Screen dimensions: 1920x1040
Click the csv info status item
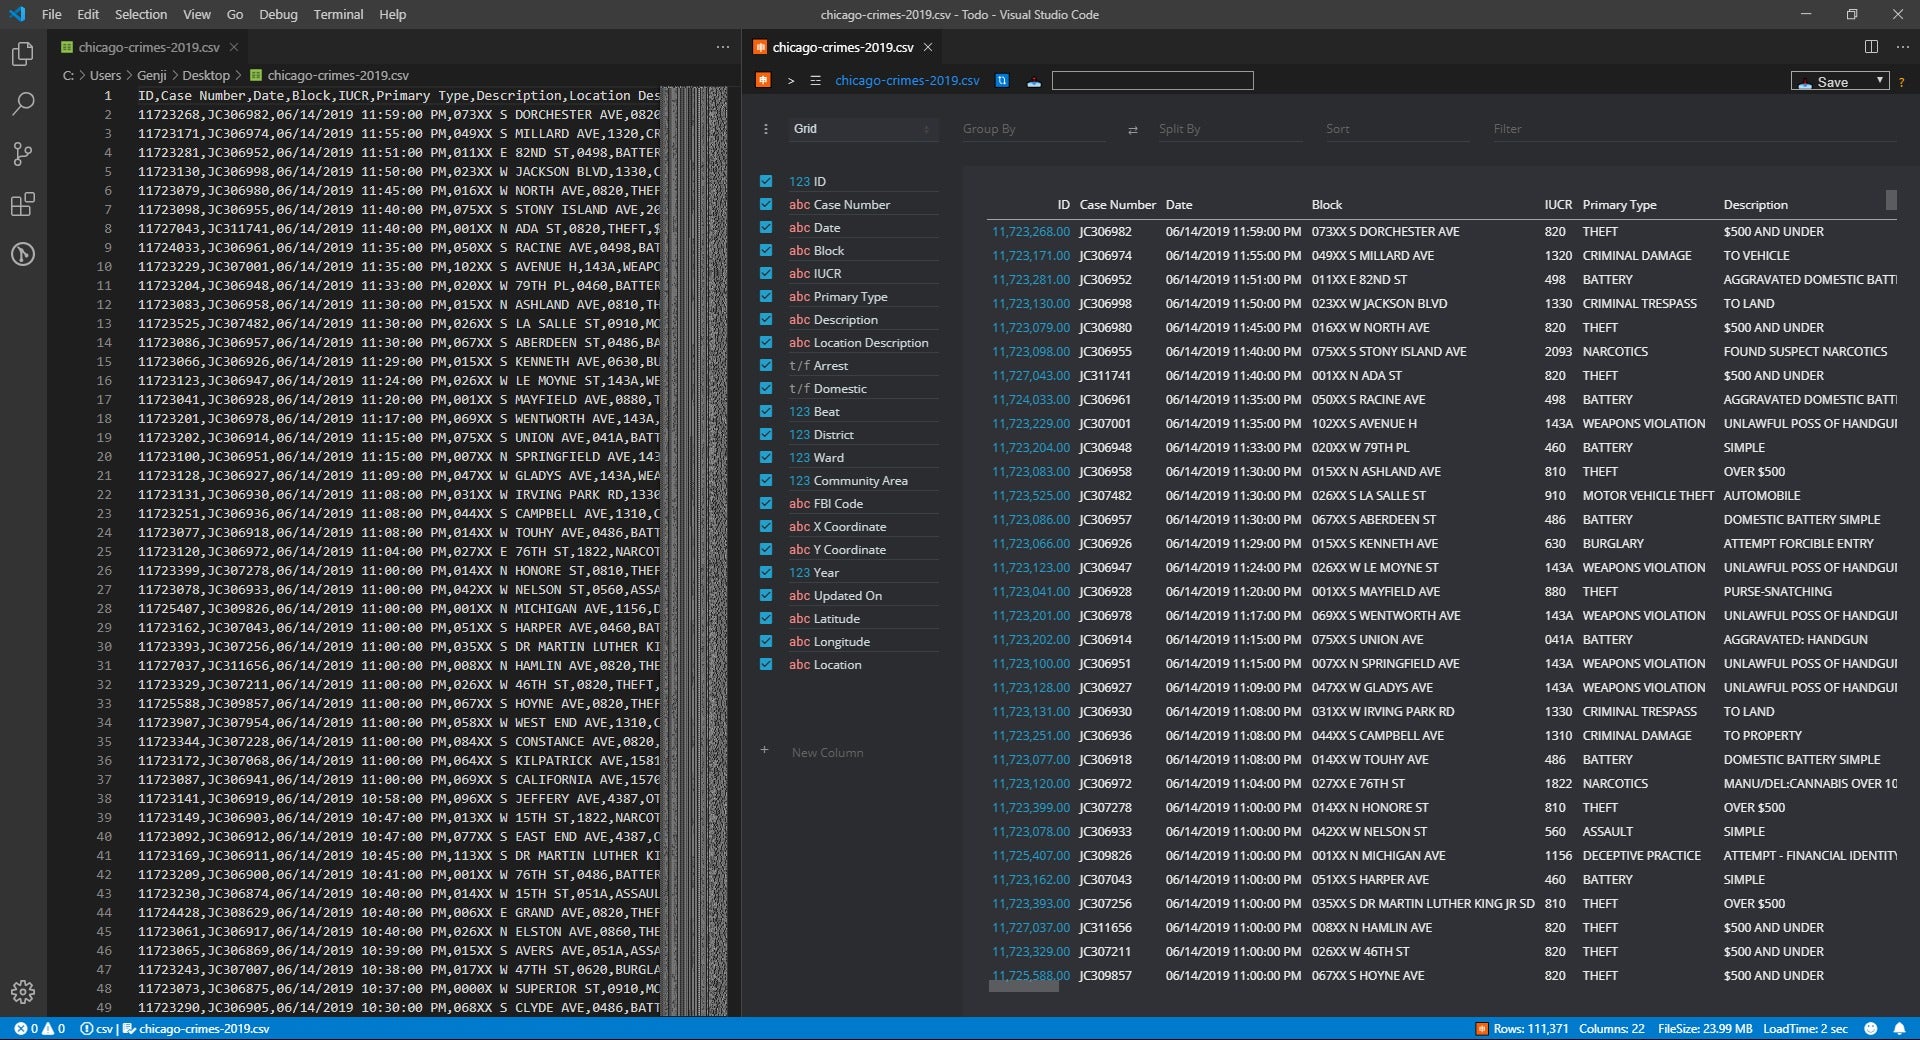(97, 1028)
